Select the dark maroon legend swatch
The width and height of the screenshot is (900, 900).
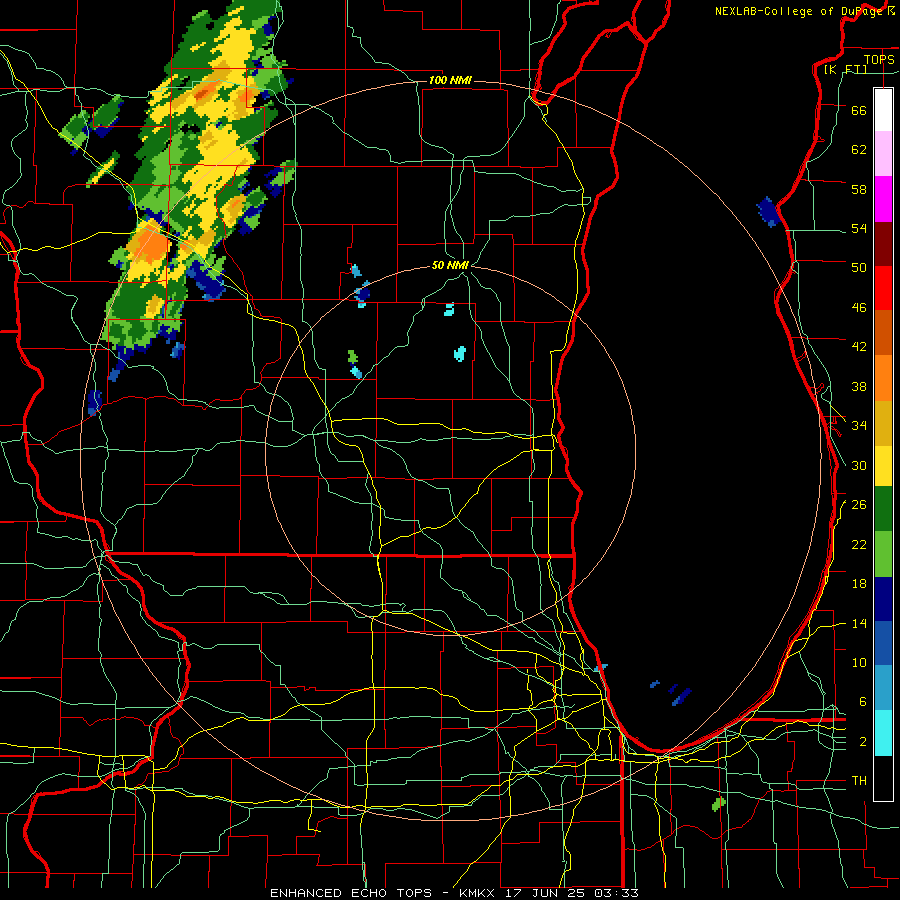pyautogui.click(x=883, y=243)
